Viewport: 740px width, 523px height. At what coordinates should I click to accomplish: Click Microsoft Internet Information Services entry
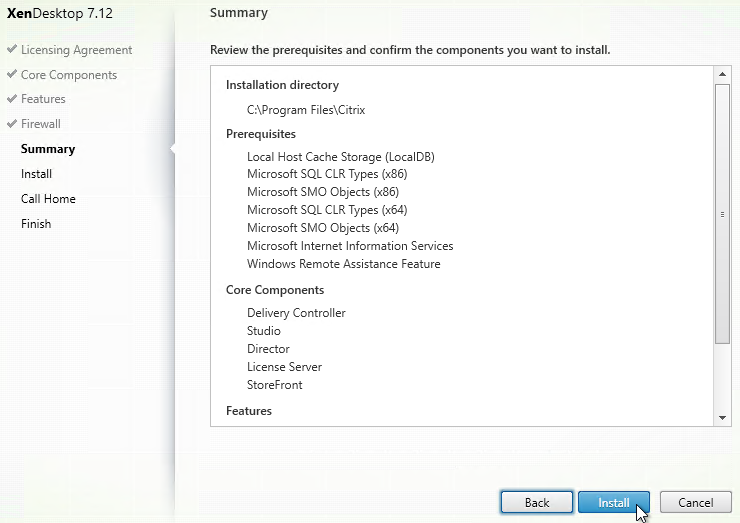(350, 246)
